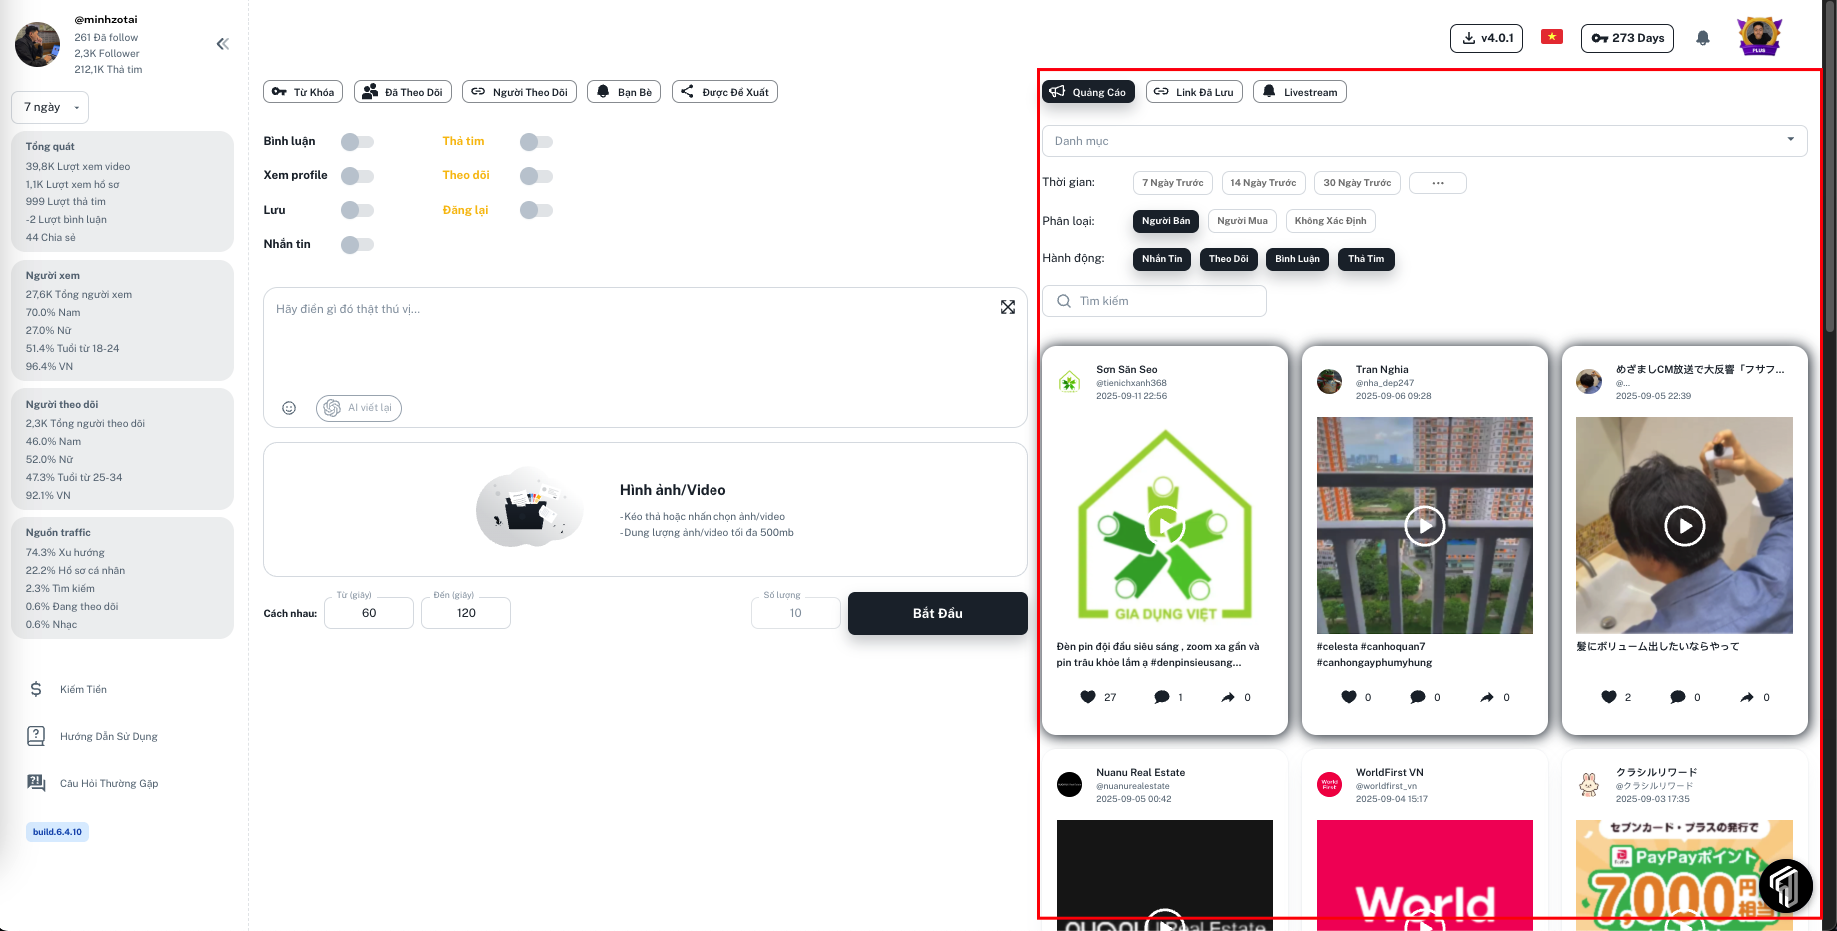The width and height of the screenshot is (1837, 931).
Task: Open more time options ellipsis button
Action: pyautogui.click(x=1437, y=183)
